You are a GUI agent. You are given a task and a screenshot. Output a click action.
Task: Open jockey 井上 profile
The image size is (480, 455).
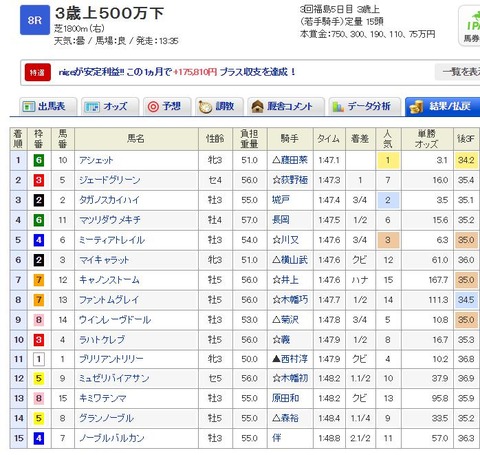pos(289,280)
